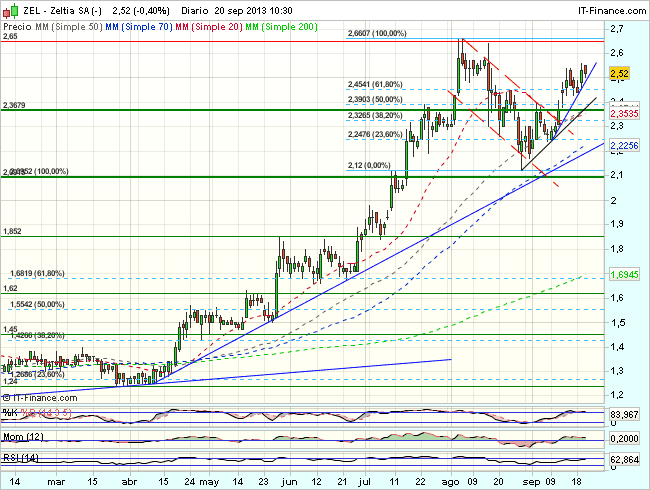The width and height of the screenshot is (650, 490).
Task: Select the 'MM (Simple 70)' legend entry
Action: 138,27
